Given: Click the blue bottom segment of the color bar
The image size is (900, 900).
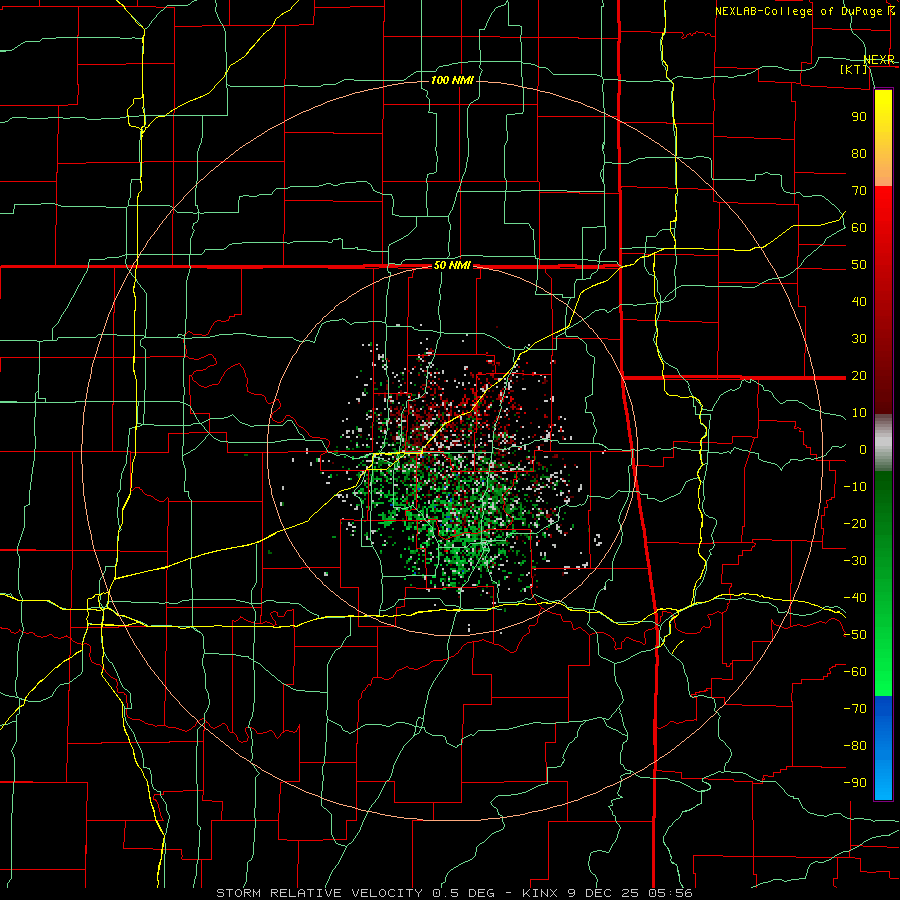Looking at the screenshot, I should point(883,748).
